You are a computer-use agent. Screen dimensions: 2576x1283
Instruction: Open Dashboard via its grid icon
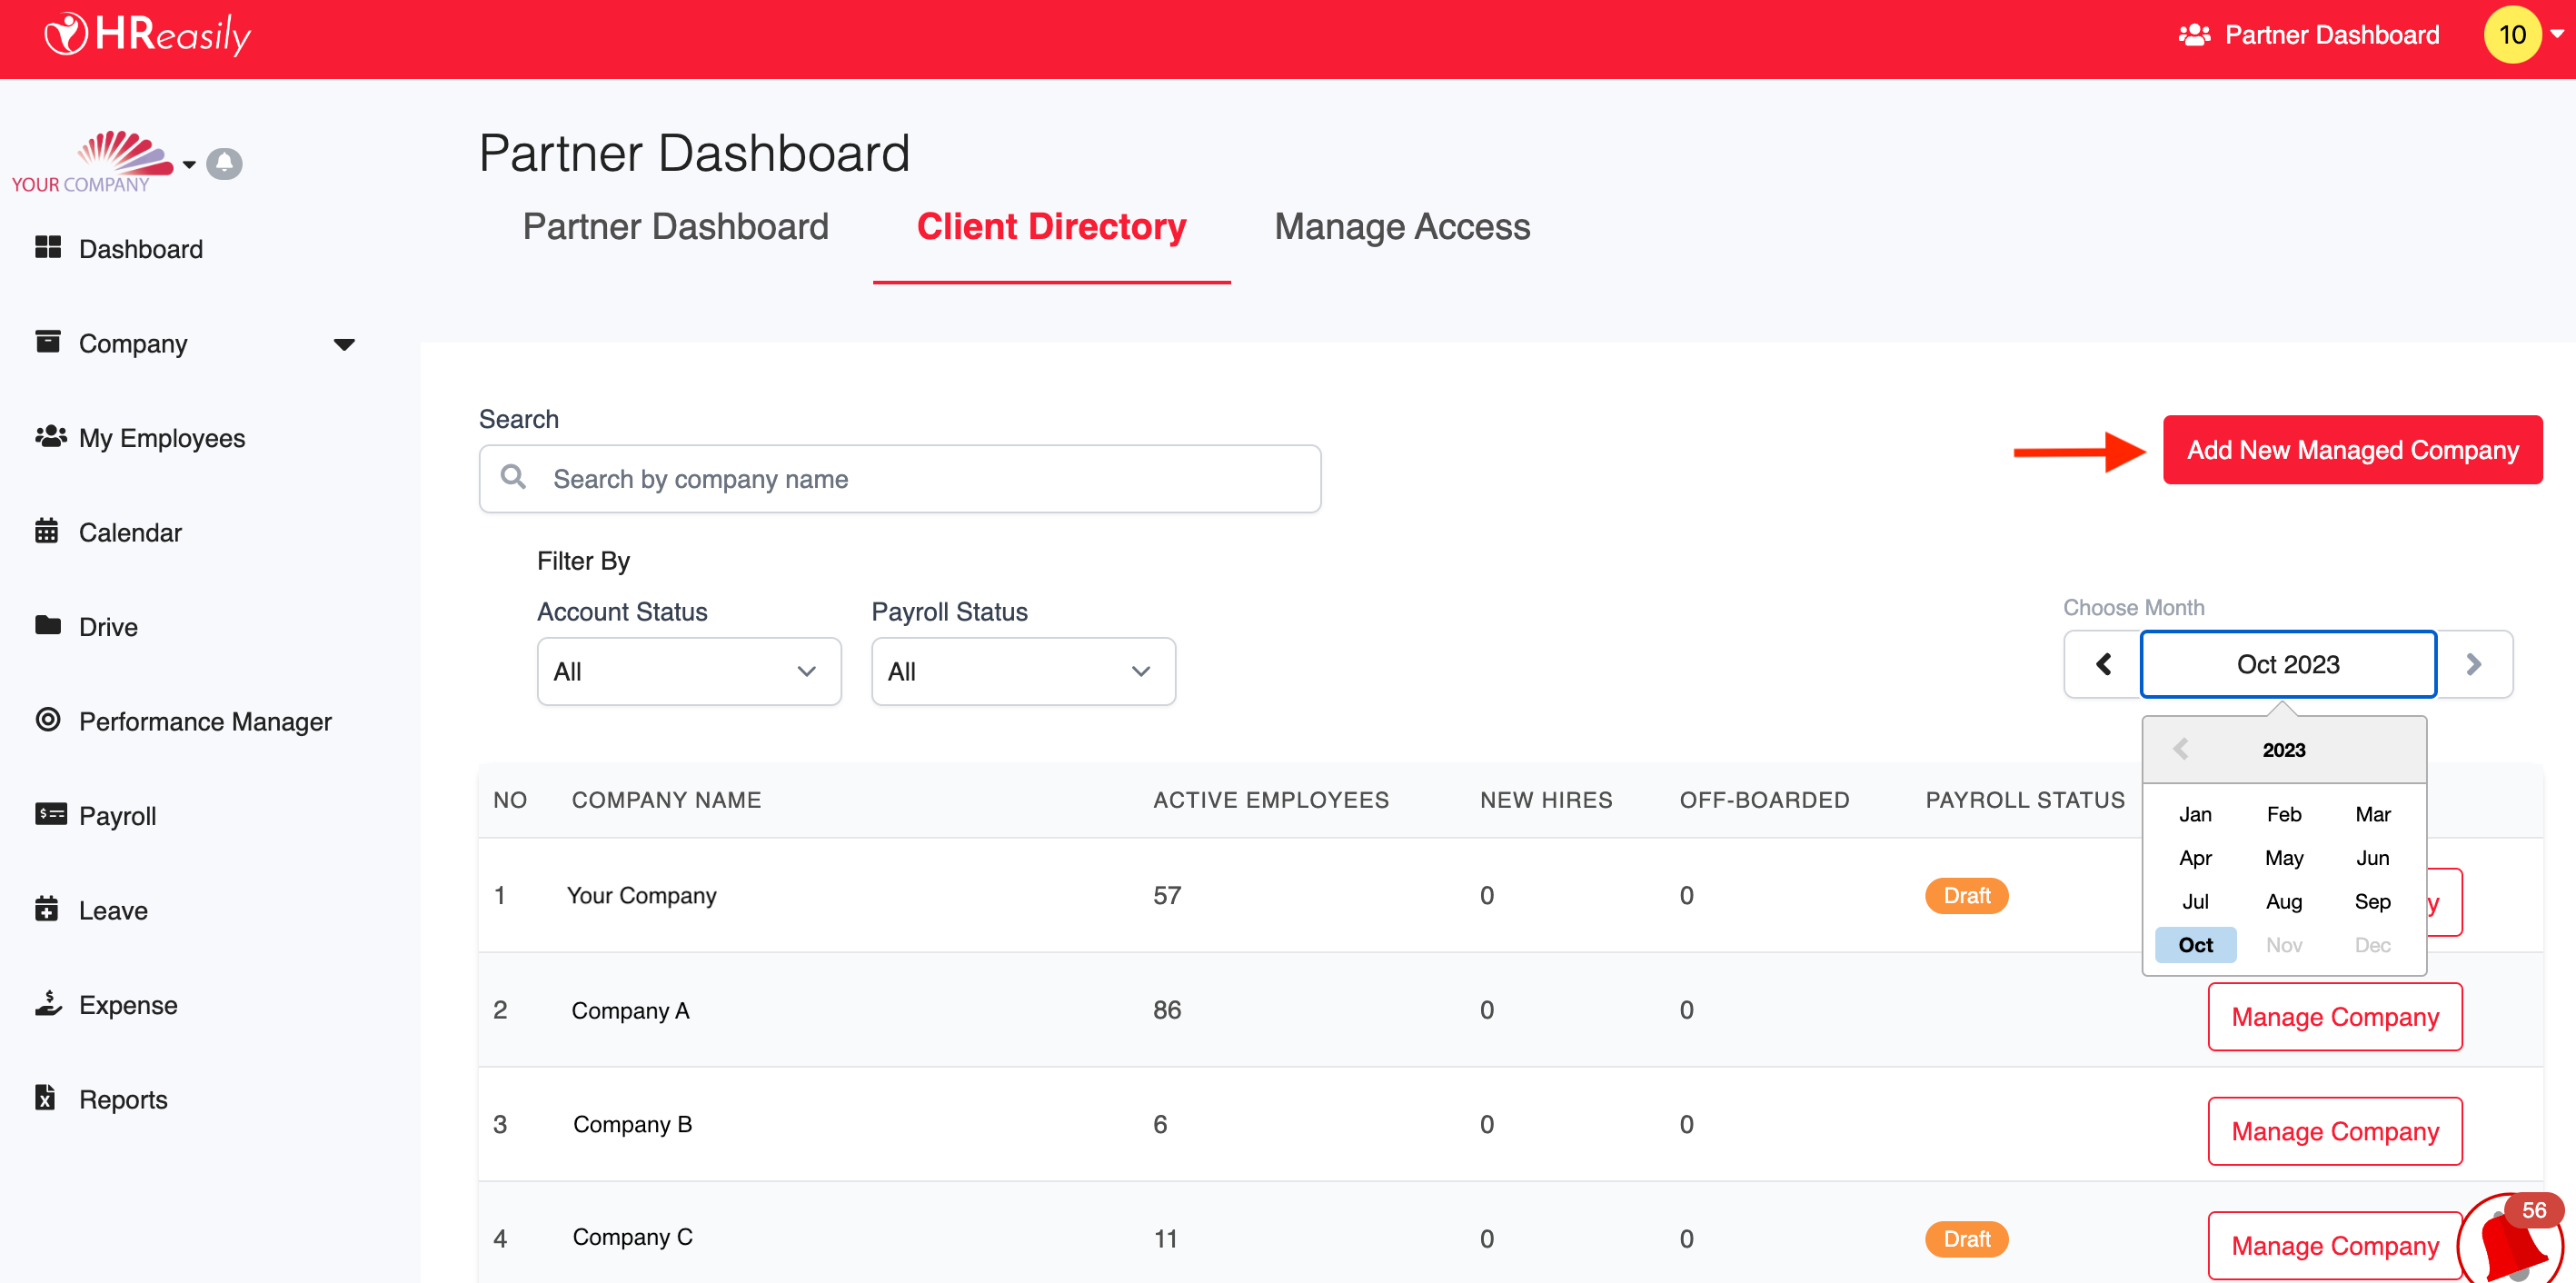point(48,248)
